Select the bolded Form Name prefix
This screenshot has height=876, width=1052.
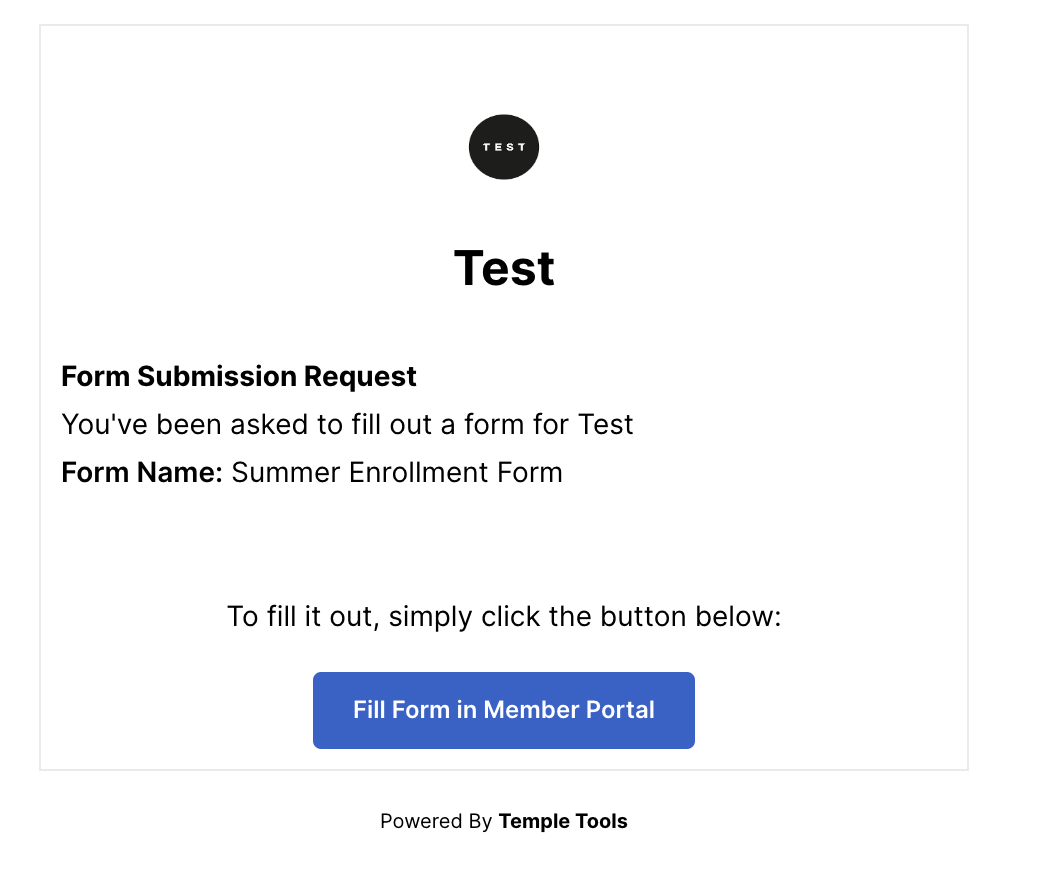(140, 472)
